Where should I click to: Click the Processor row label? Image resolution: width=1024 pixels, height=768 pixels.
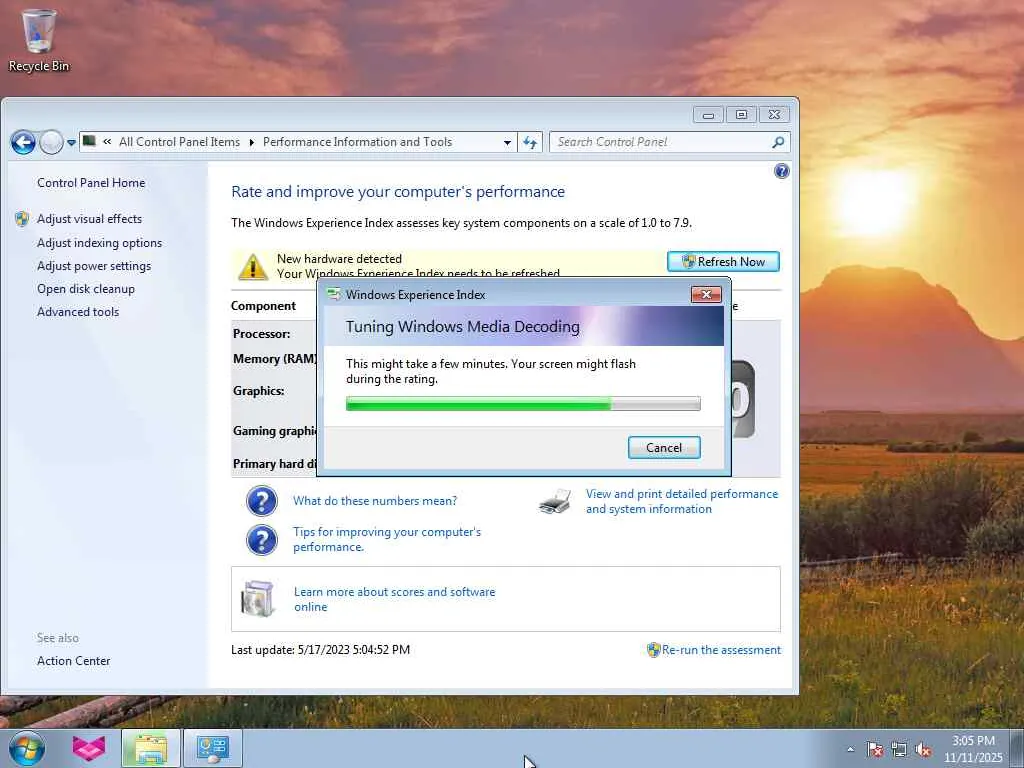tap(261, 334)
